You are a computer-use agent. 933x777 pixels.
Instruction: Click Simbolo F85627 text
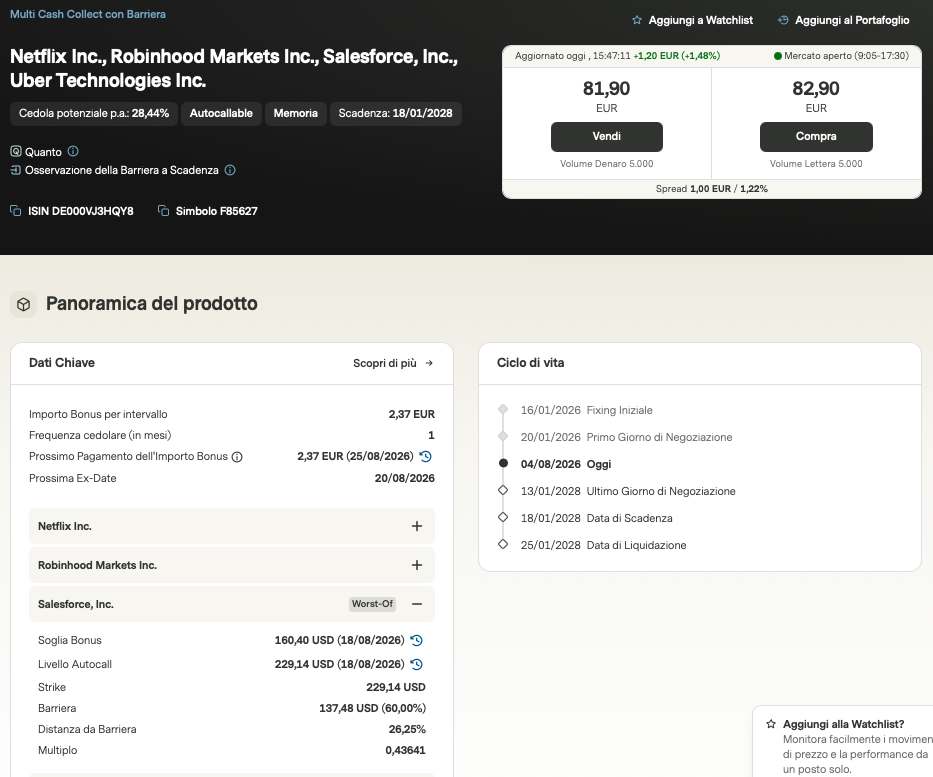click(x=217, y=211)
